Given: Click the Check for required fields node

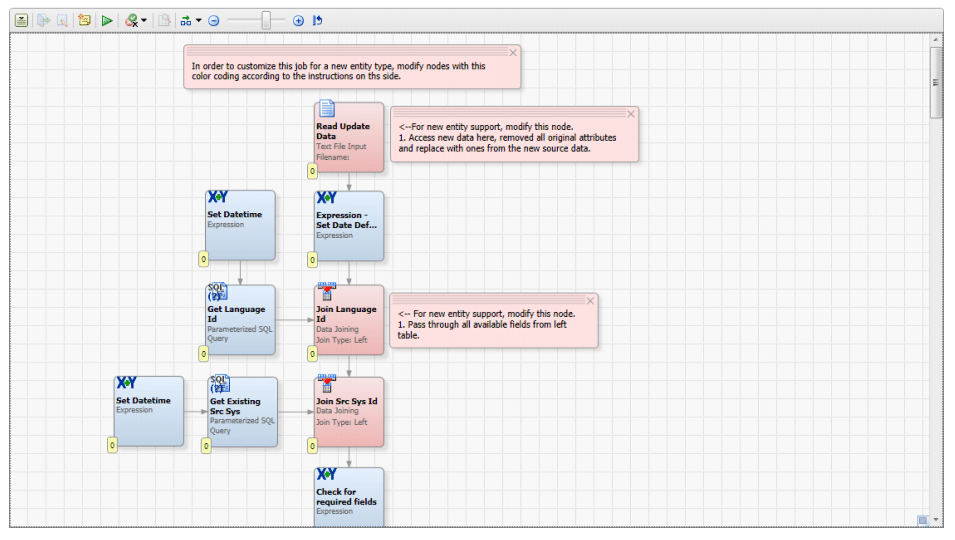Looking at the screenshot, I should [349, 497].
